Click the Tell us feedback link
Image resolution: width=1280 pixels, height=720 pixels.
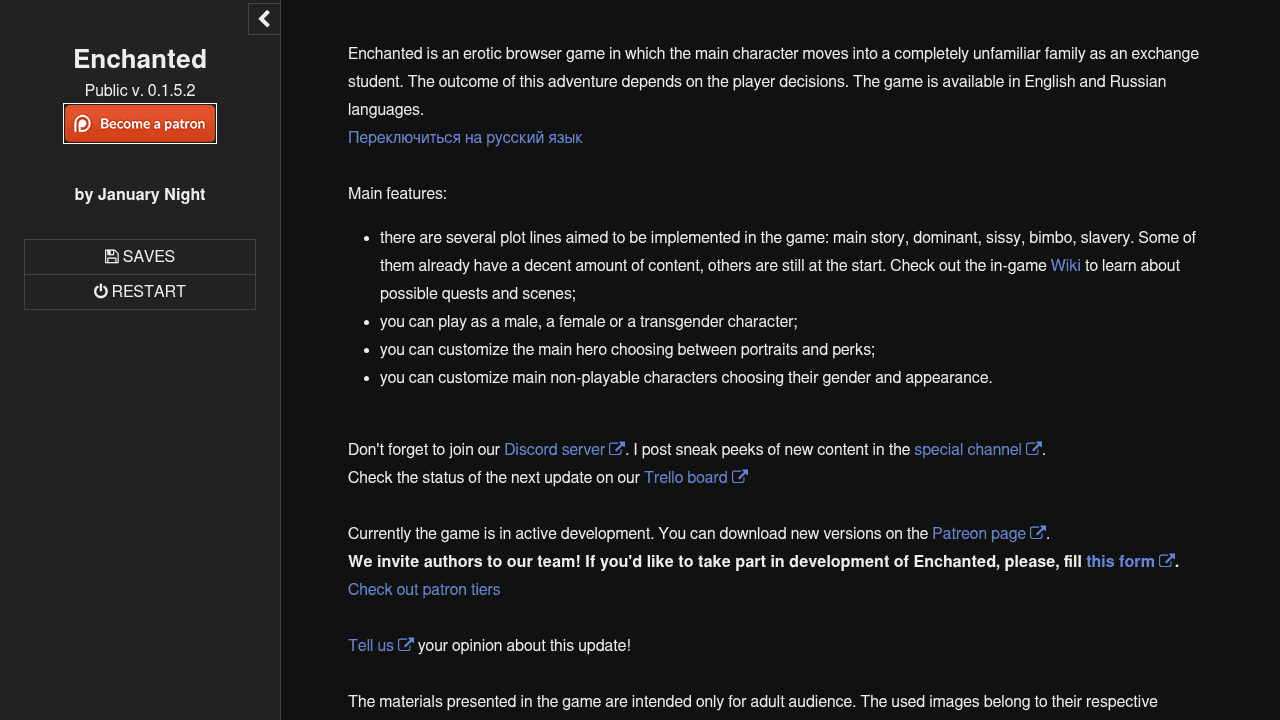(371, 646)
